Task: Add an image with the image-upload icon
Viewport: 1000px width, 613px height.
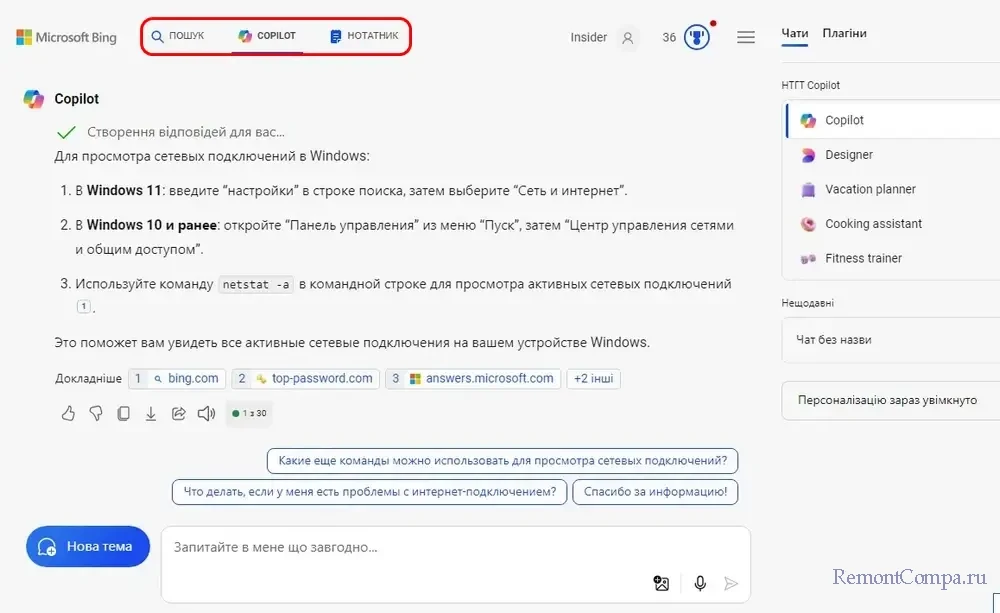Action: [x=661, y=583]
